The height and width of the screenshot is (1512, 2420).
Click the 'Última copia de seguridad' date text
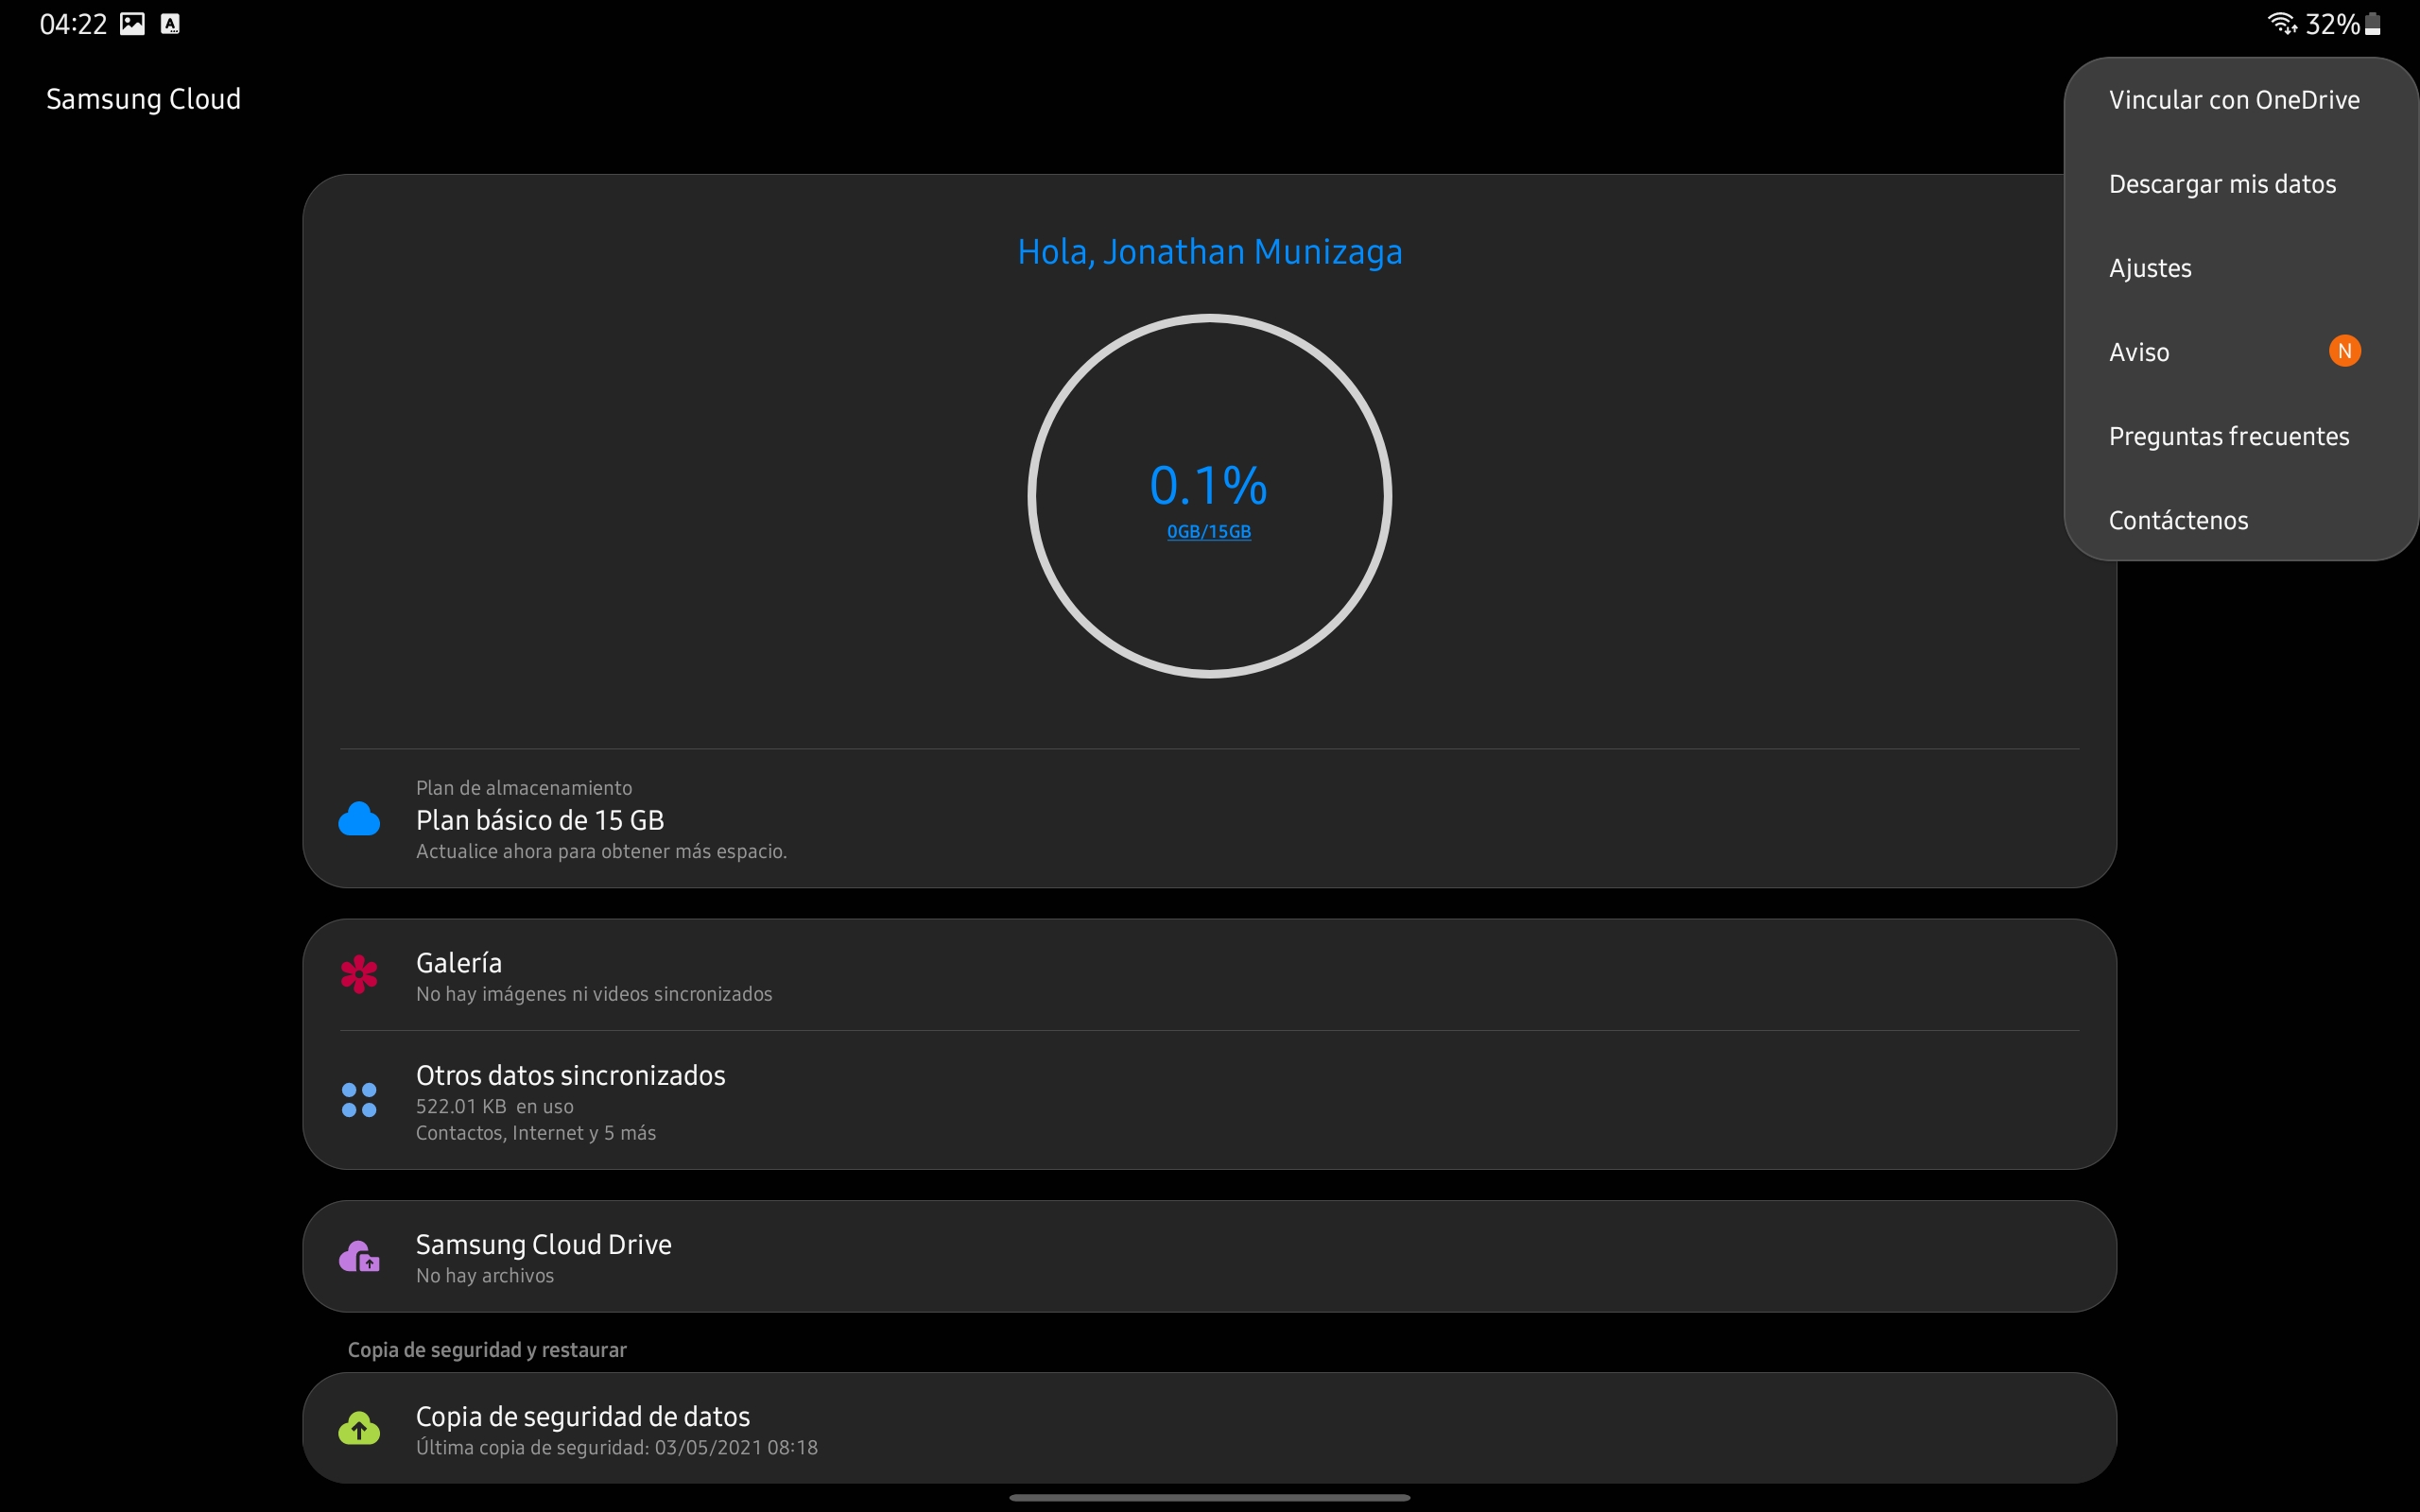pos(617,1448)
